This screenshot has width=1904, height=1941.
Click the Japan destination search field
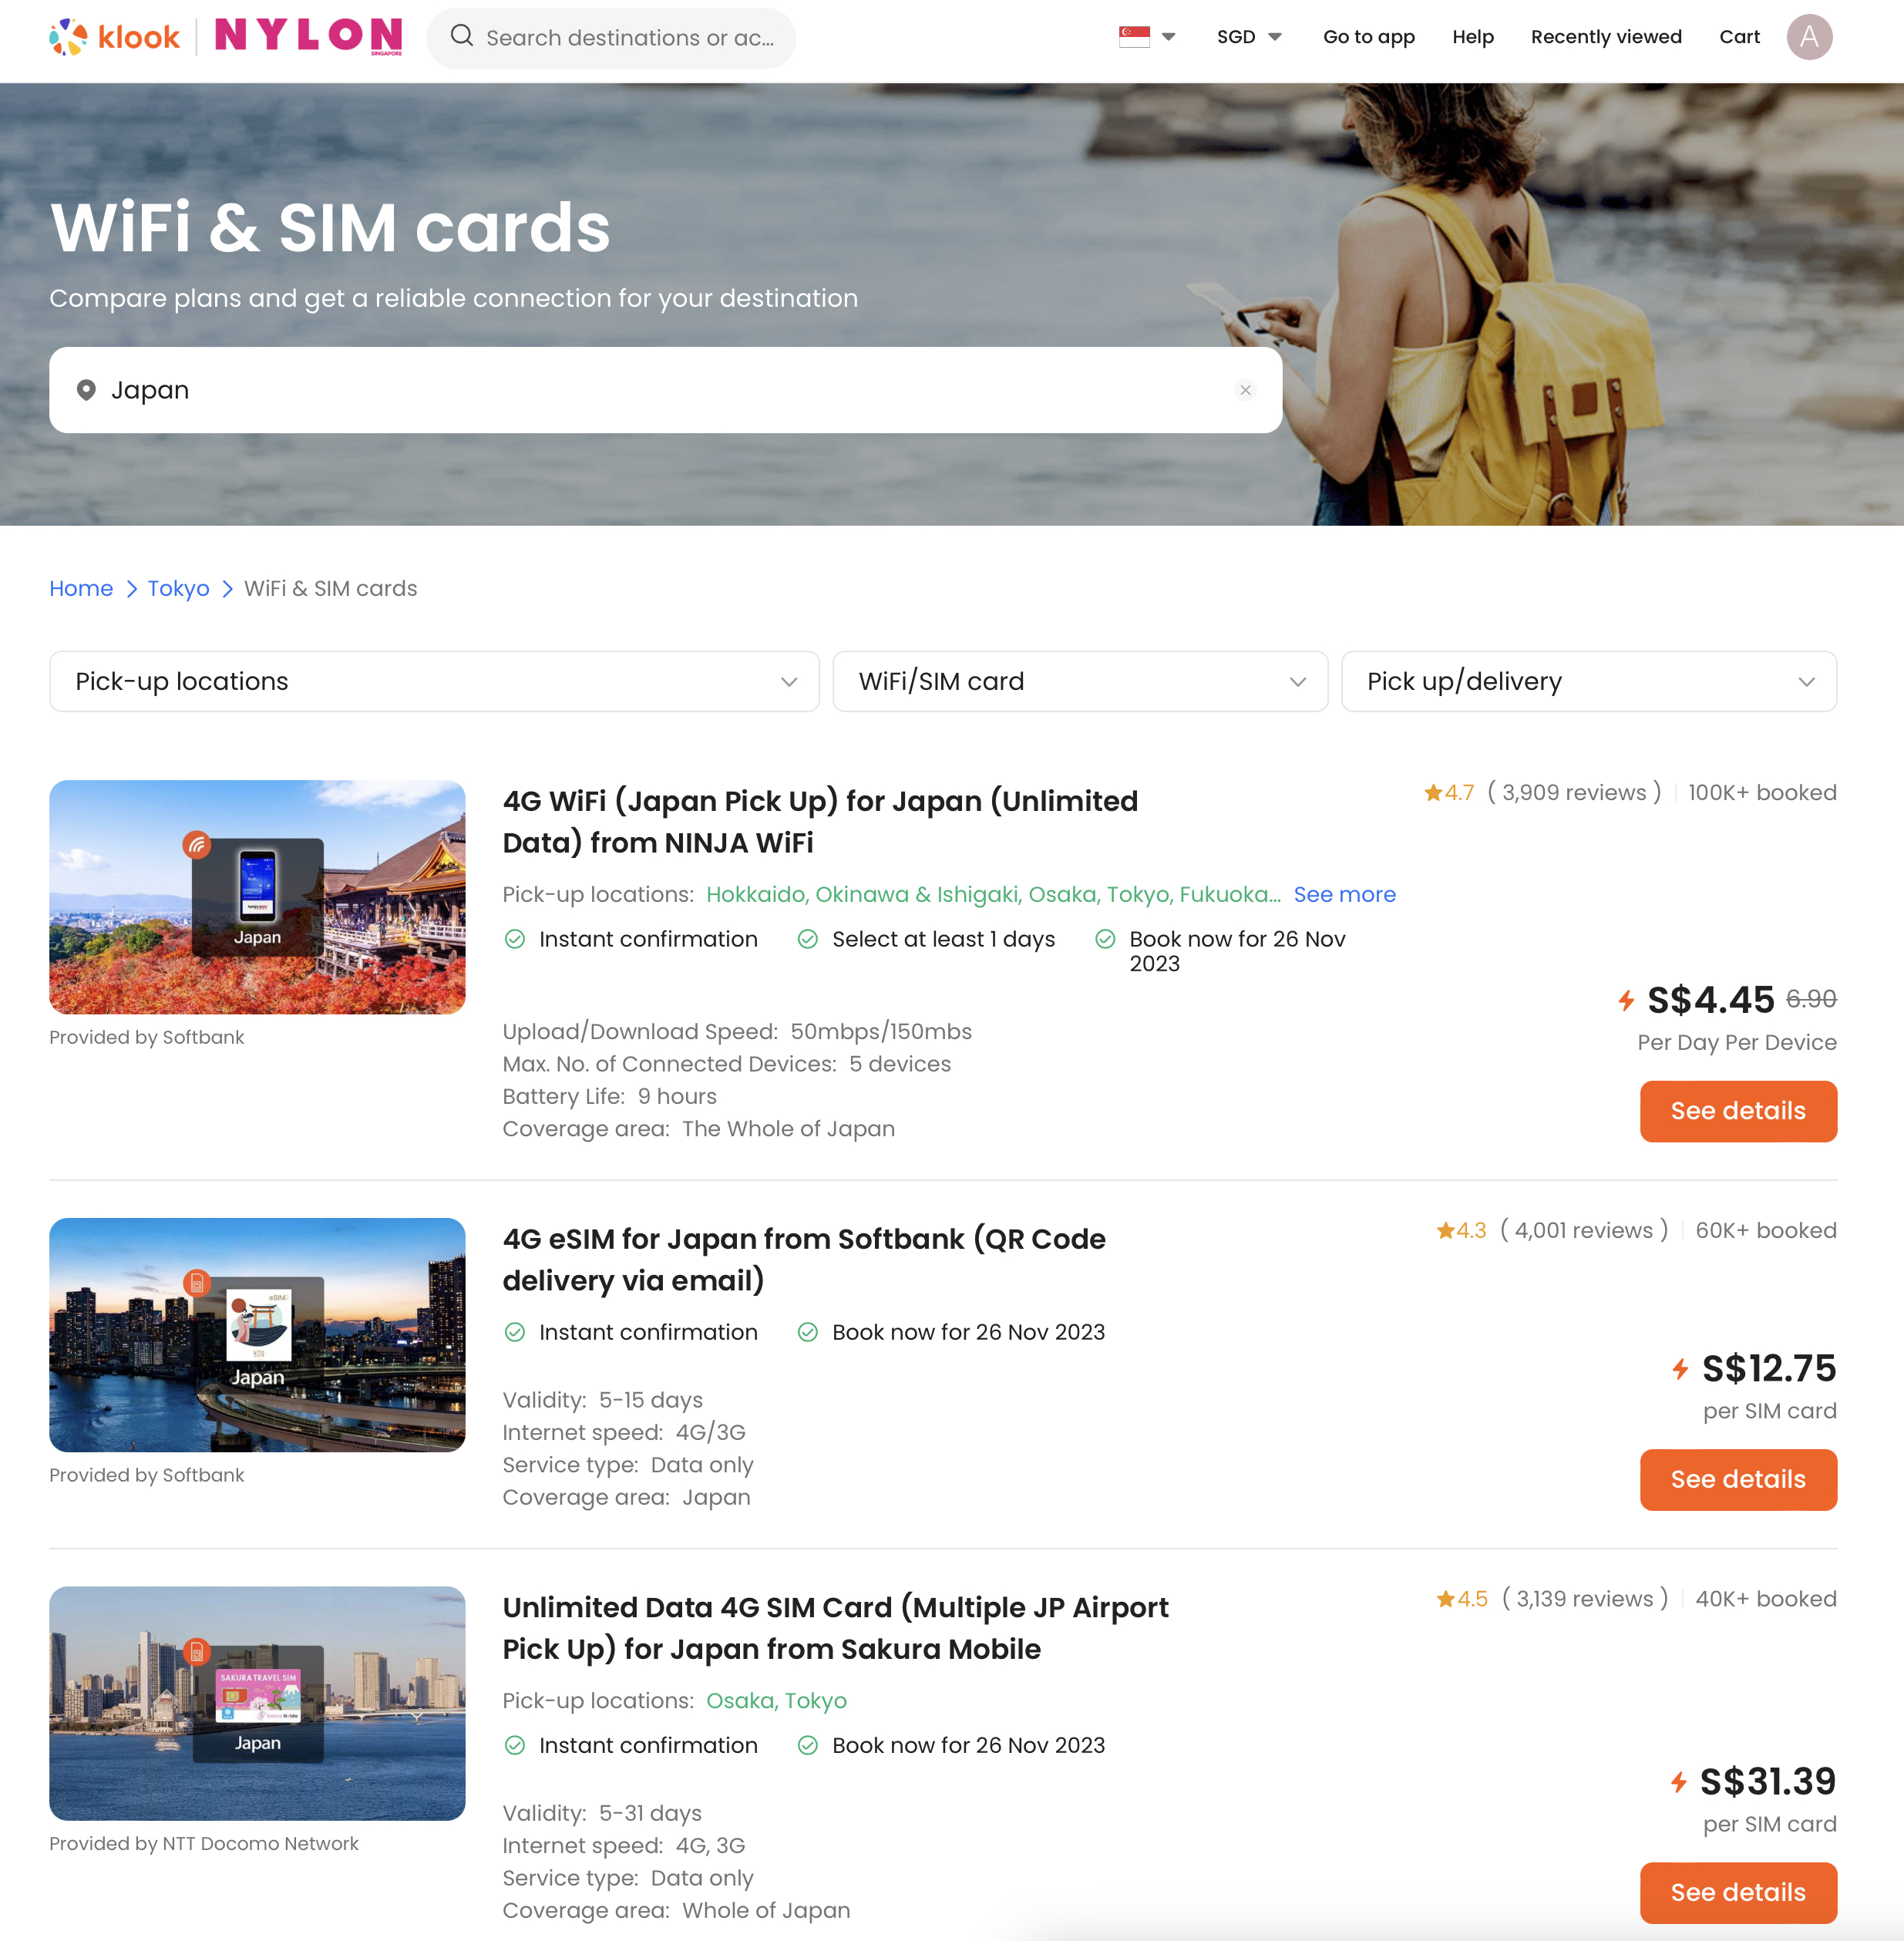pyautogui.click(x=665, y=390)
